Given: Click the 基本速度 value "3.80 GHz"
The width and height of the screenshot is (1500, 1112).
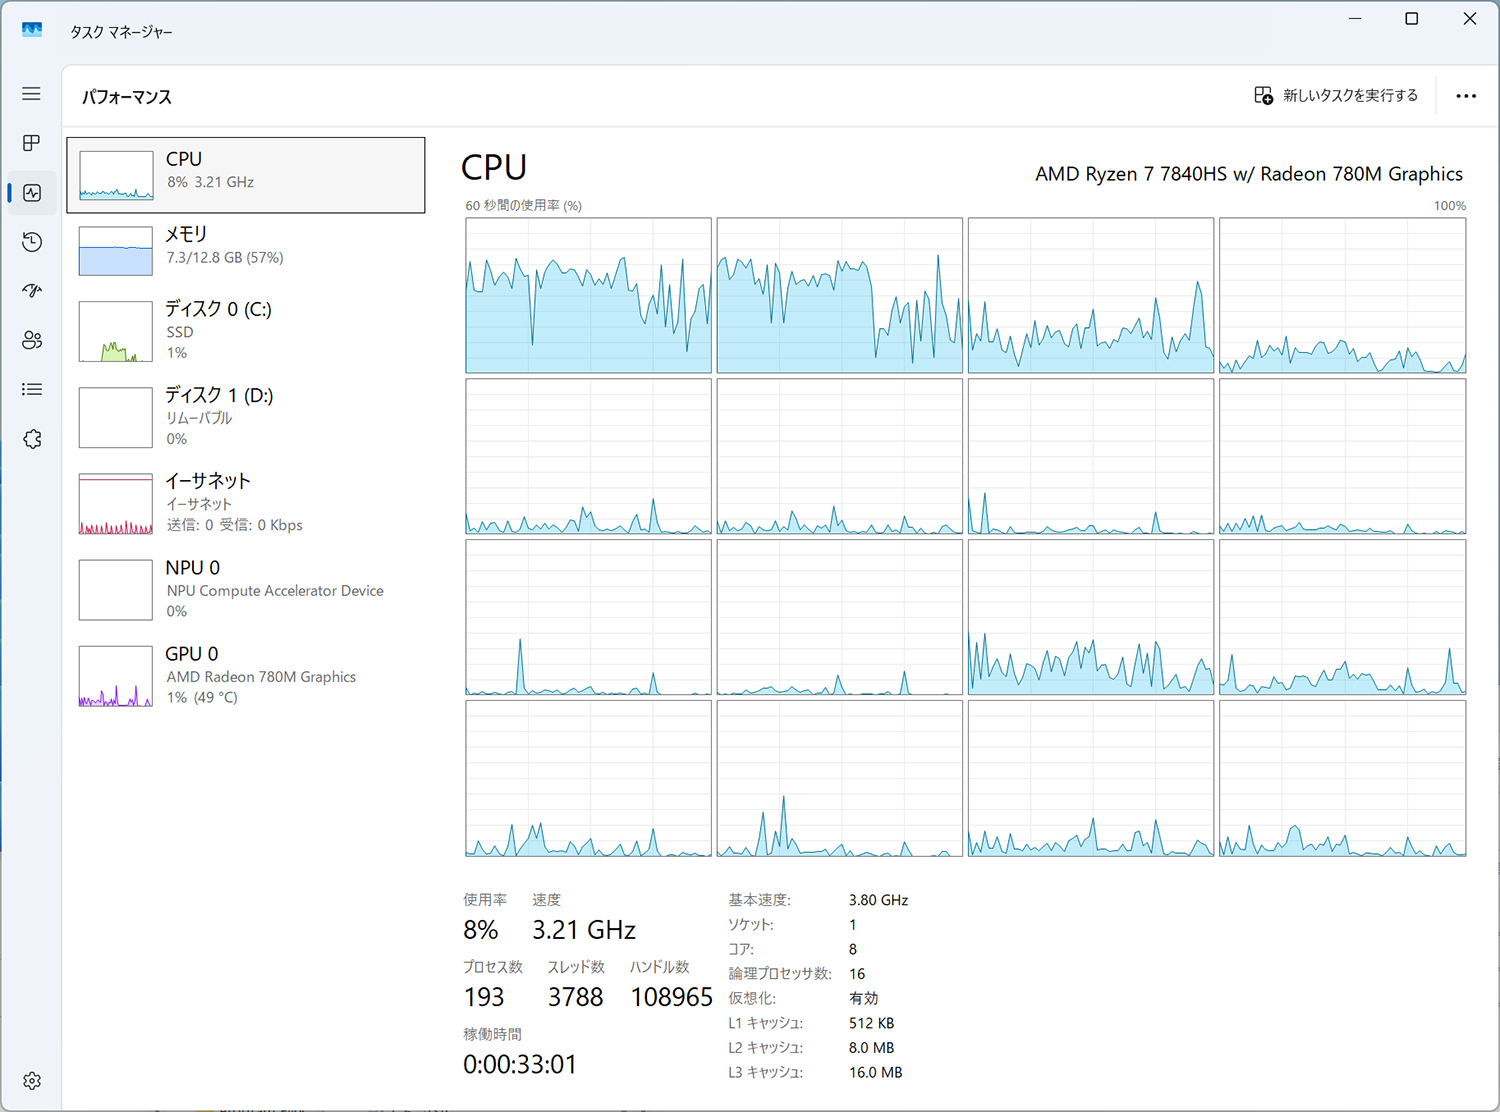Looking at the screenshot, I should [x=878, y=900].
